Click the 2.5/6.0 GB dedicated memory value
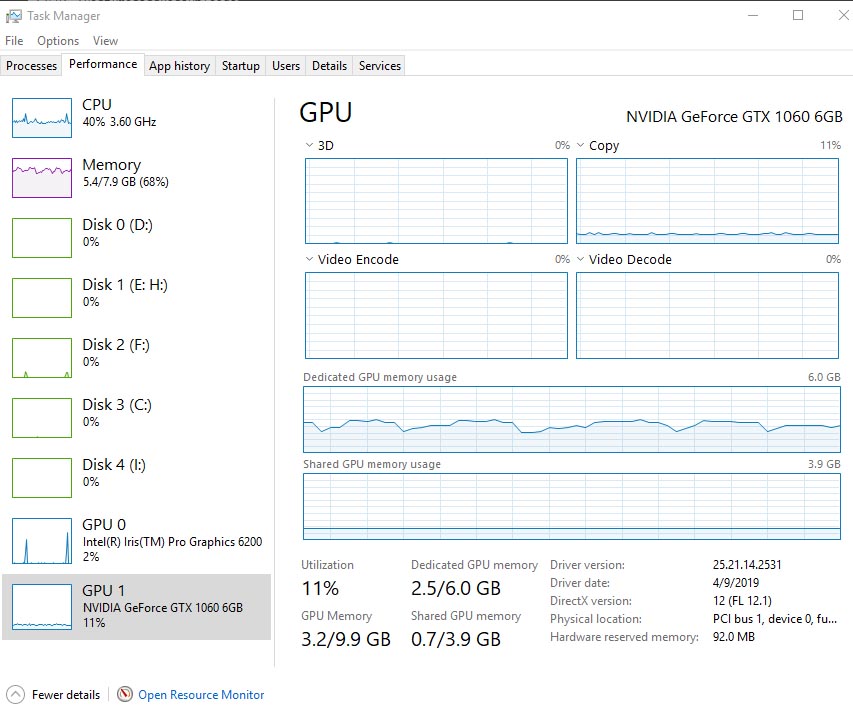853x711 pixels. tap(456, 588)
